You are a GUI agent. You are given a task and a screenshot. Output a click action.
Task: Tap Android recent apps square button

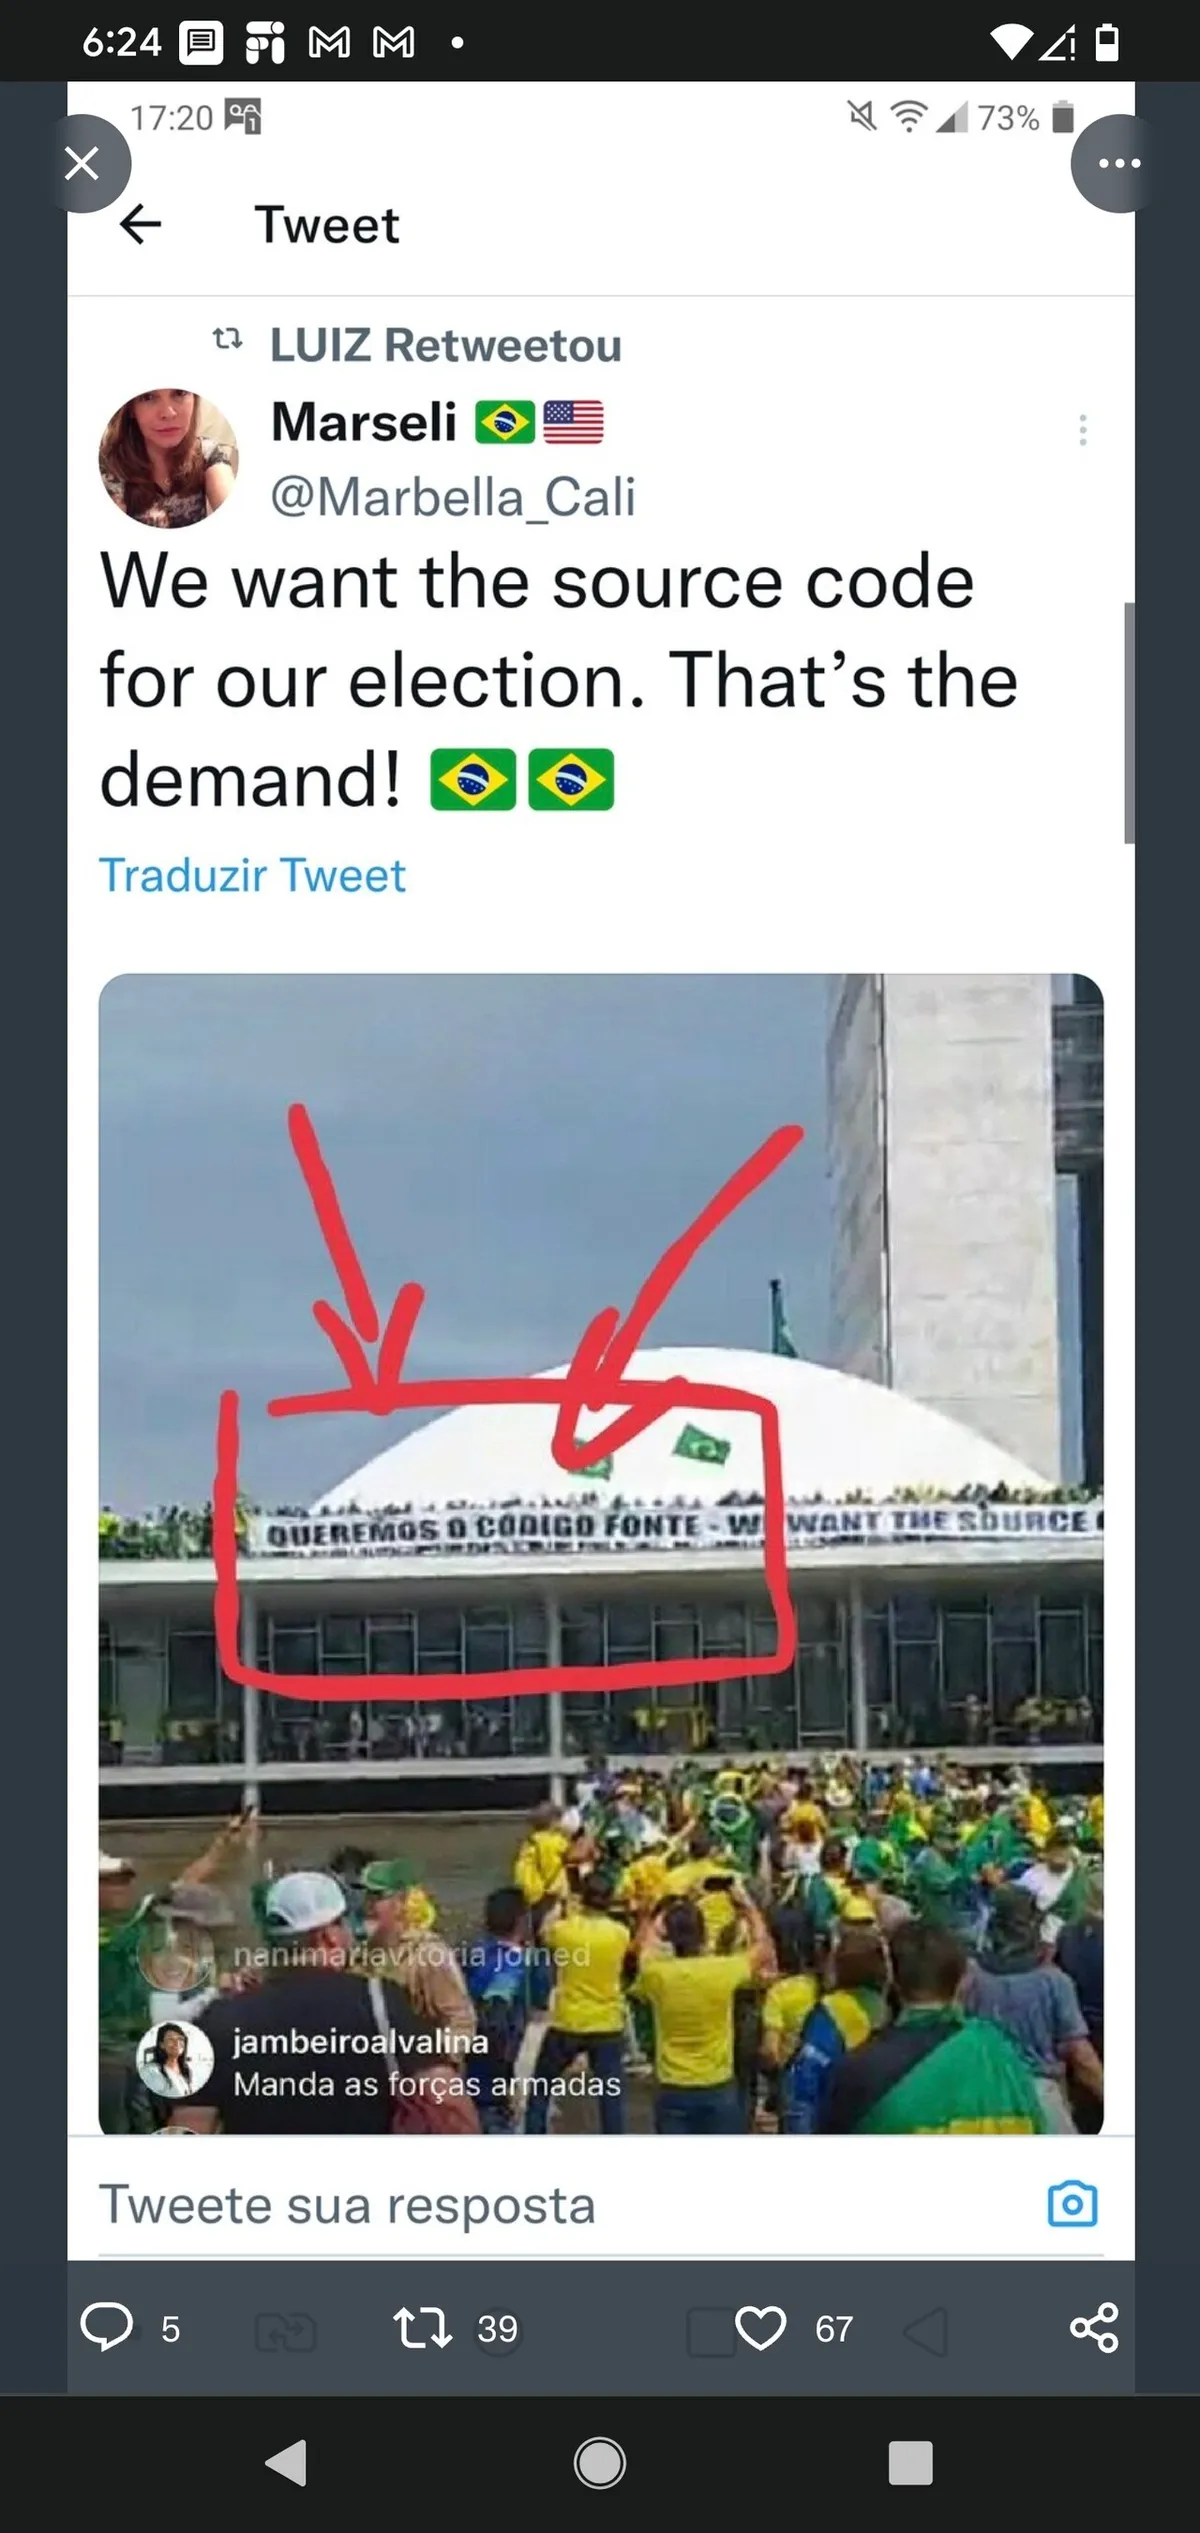coord(910,2462)
